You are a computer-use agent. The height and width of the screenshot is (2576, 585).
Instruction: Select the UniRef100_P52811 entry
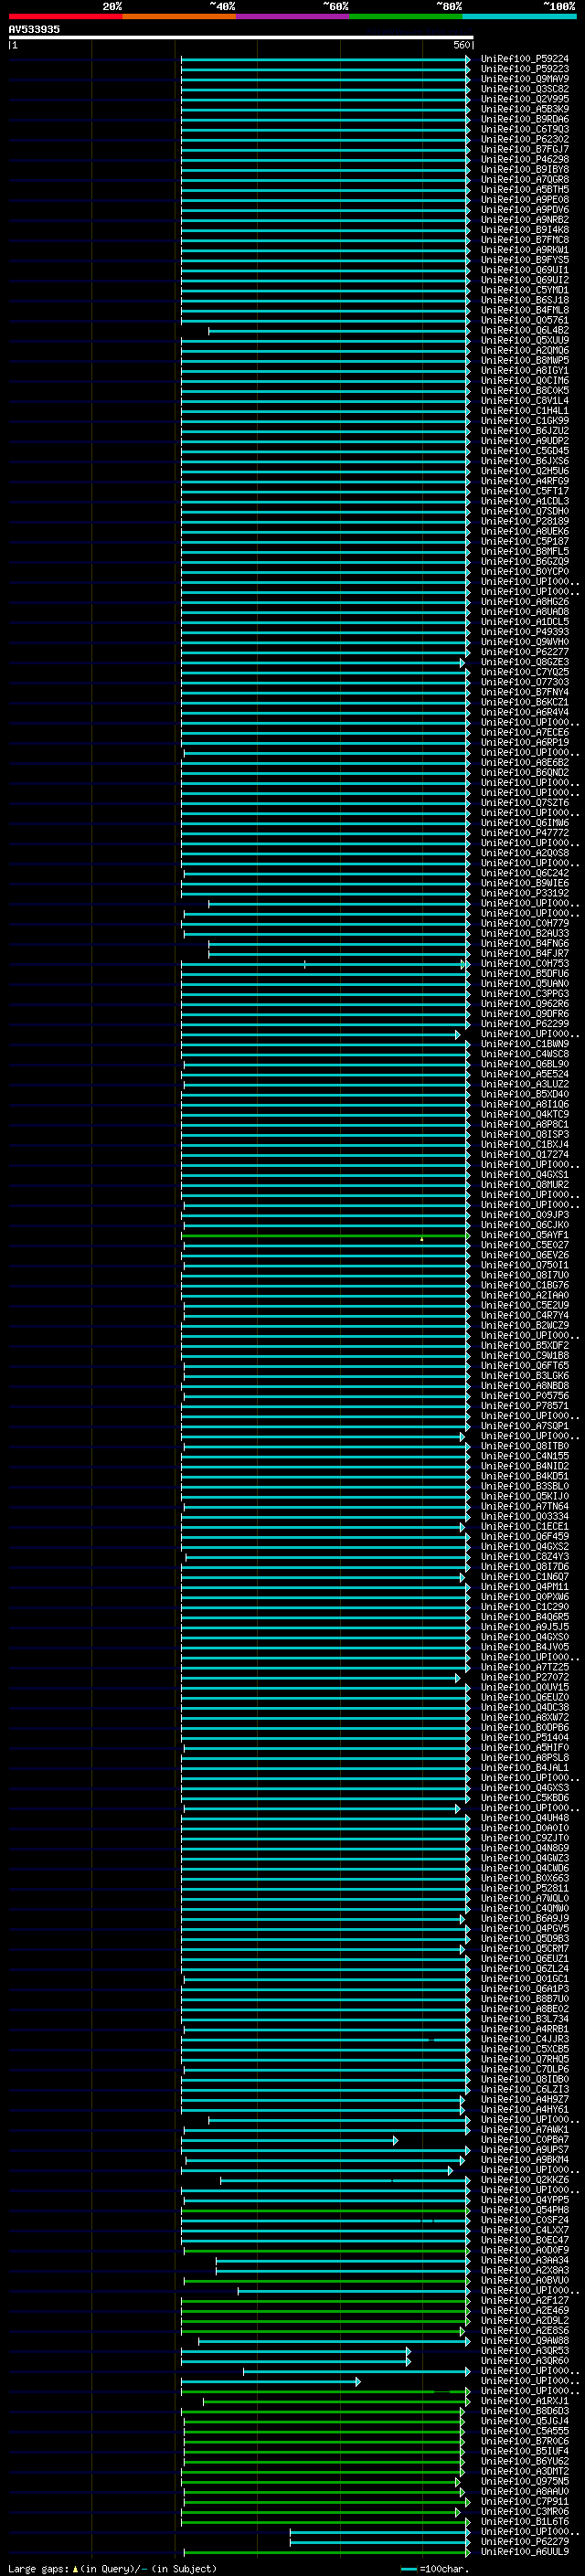524,1888
